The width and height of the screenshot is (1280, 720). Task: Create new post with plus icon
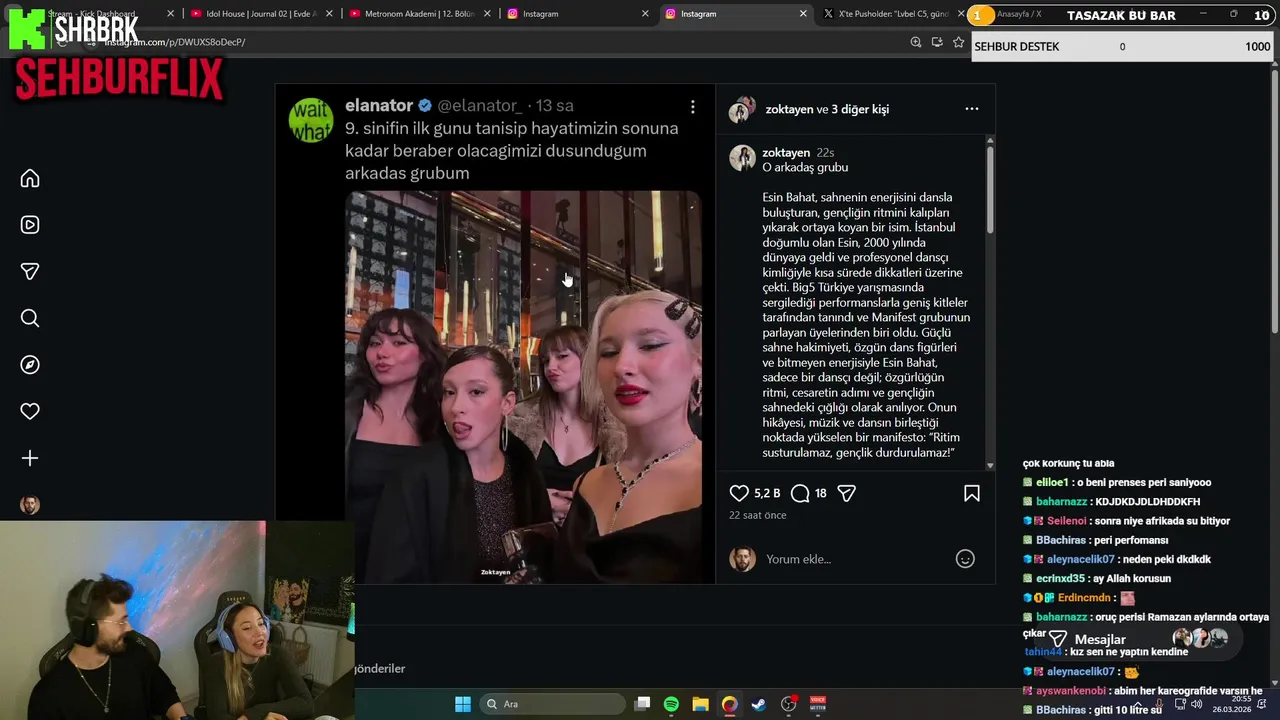click(30, 458)
